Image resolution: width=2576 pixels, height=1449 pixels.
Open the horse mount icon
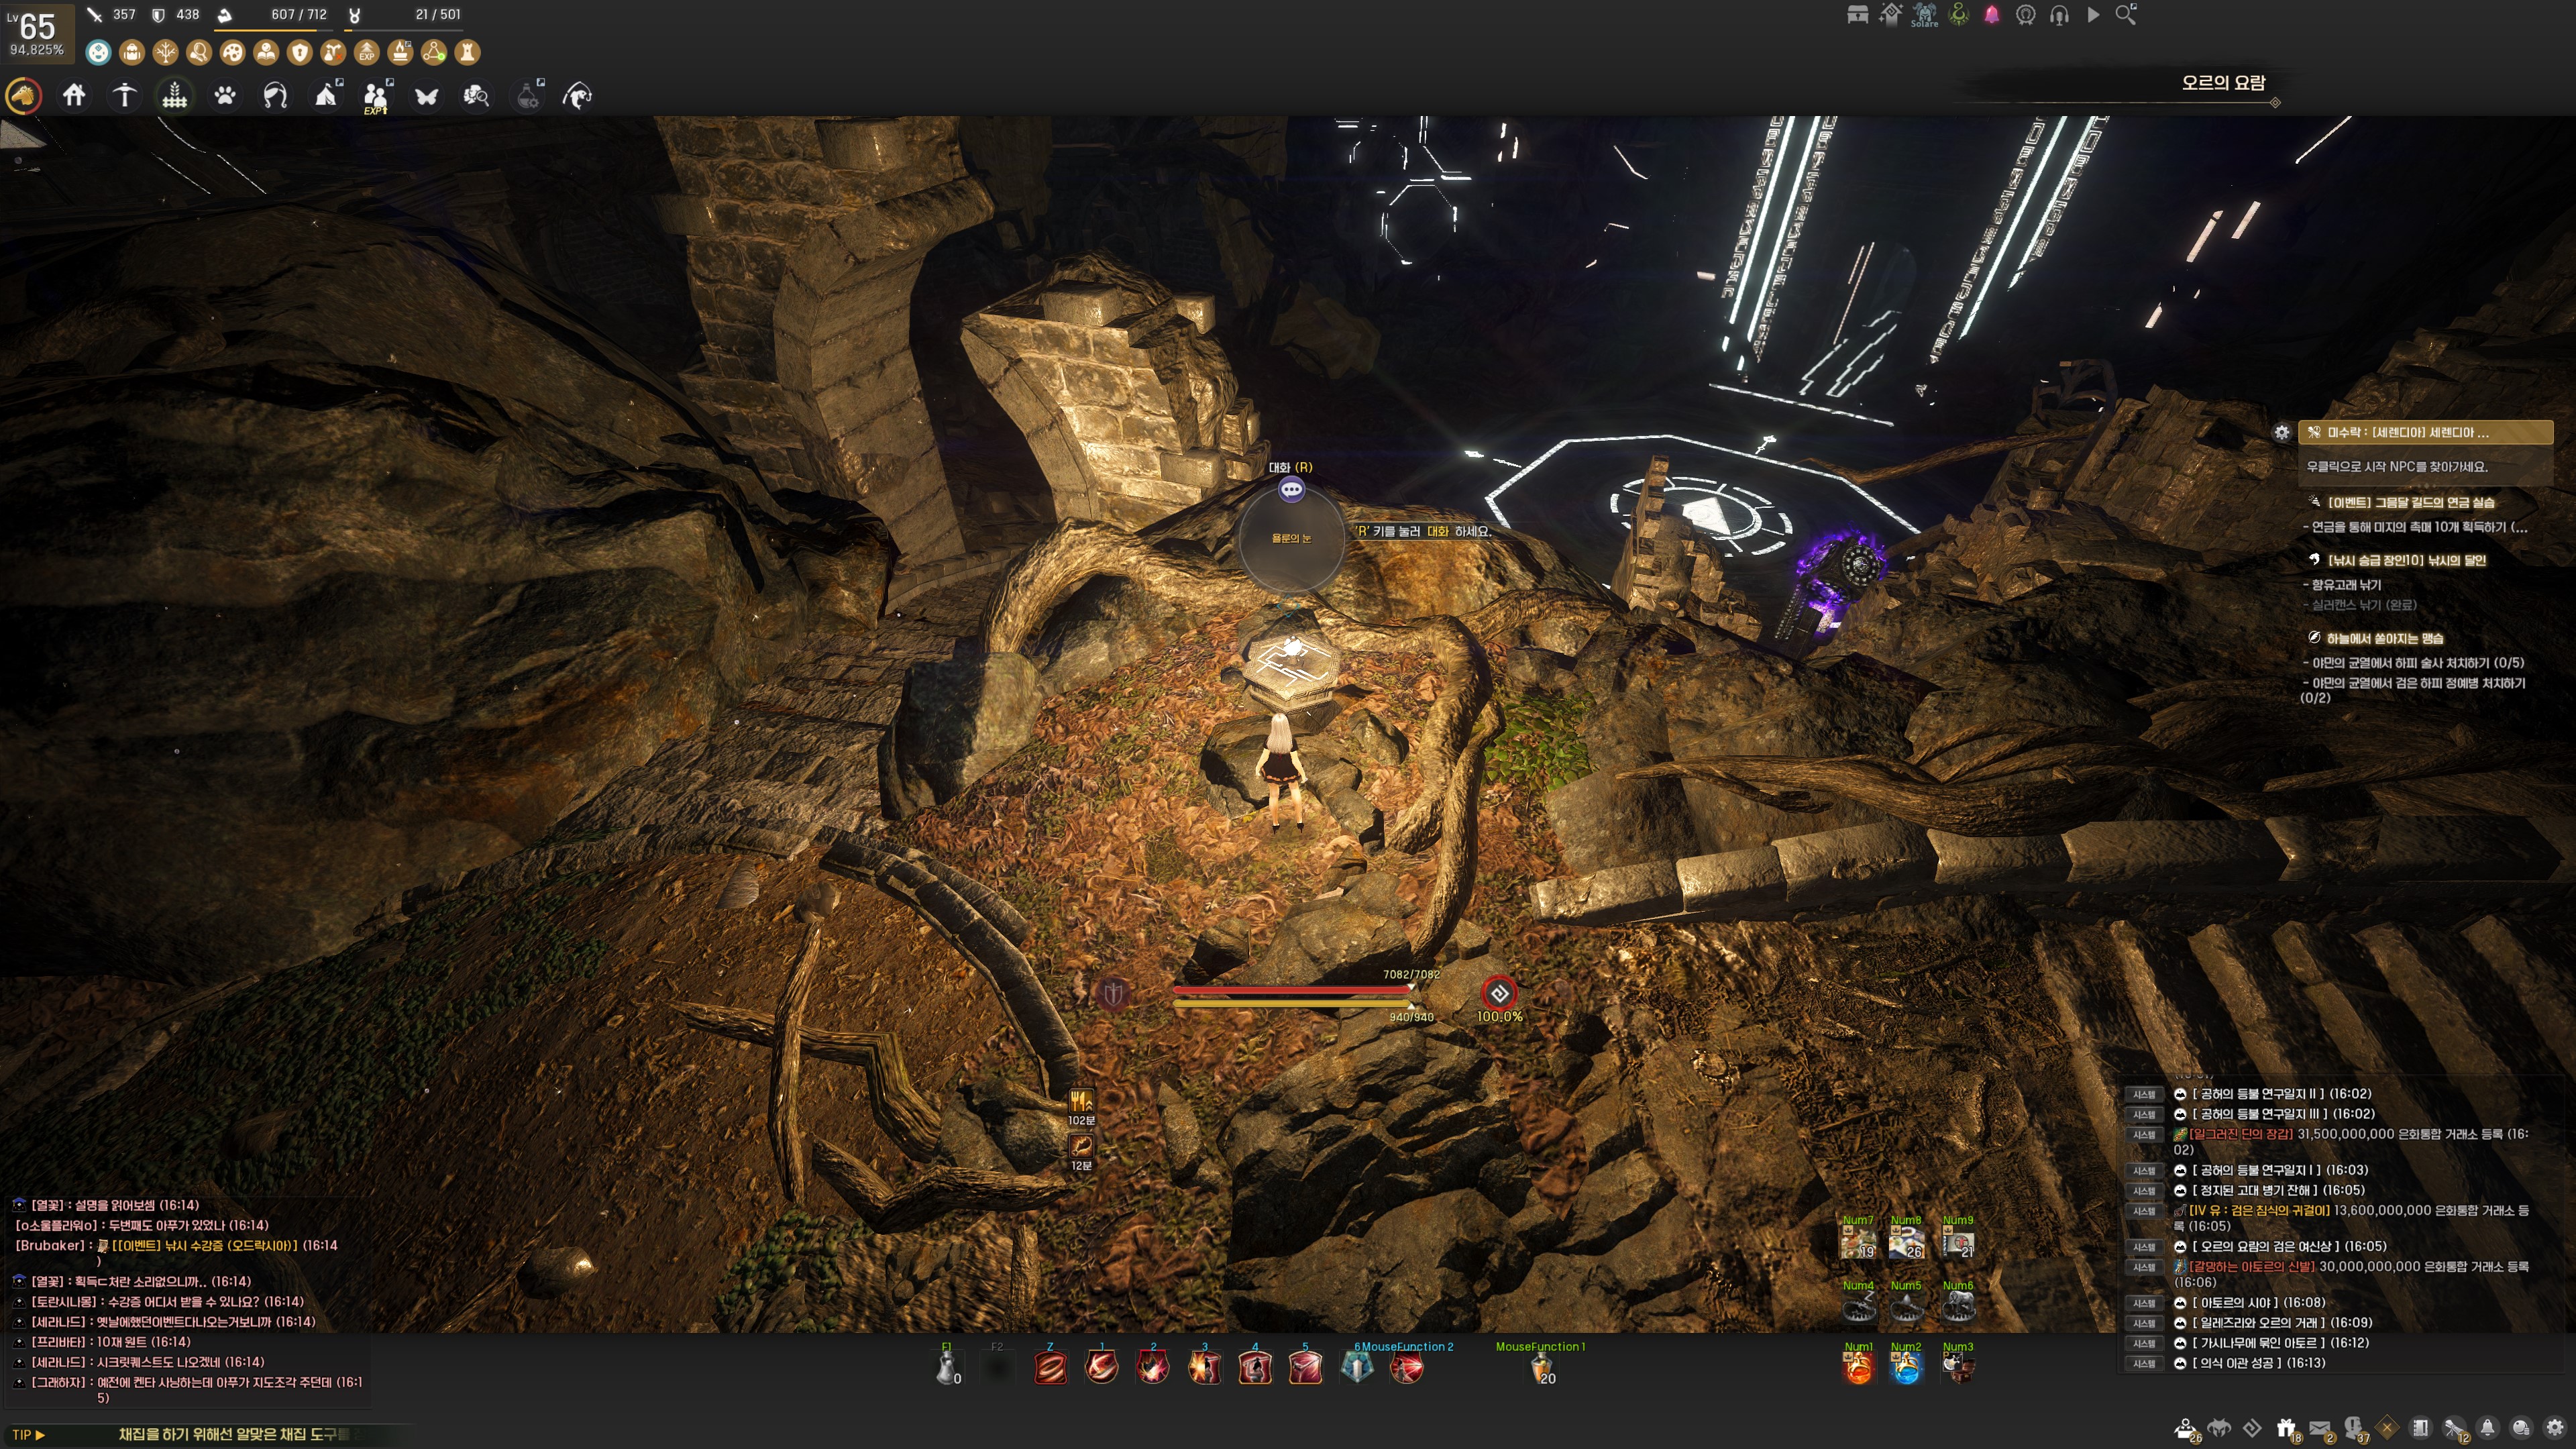23,96
